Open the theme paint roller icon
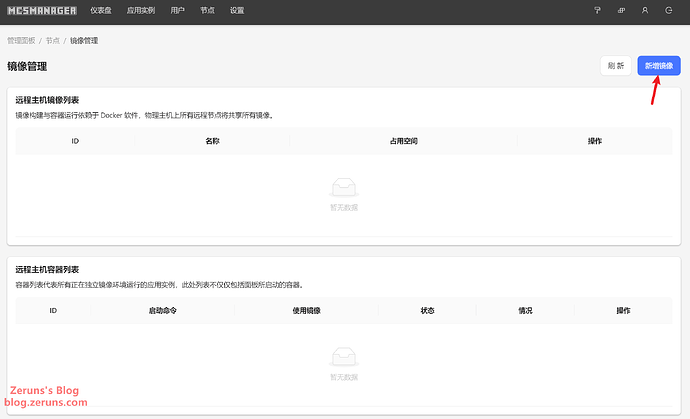The image size is (690, 419). coord(597,10)
